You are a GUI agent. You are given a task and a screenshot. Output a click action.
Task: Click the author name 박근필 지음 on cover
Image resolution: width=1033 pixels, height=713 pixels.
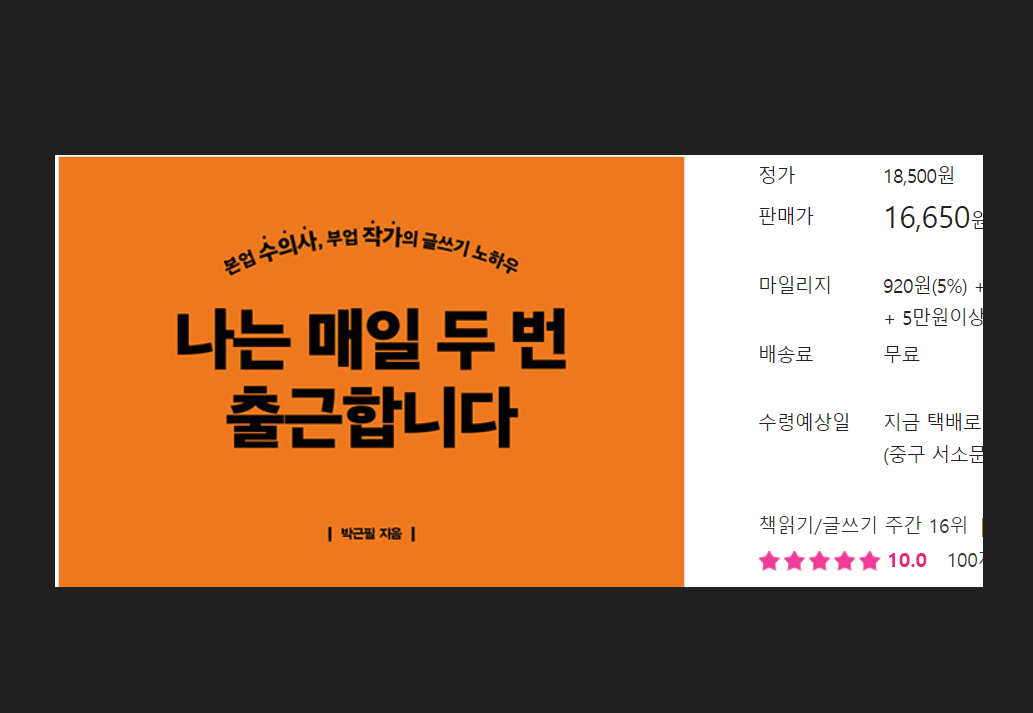[372, 534]
